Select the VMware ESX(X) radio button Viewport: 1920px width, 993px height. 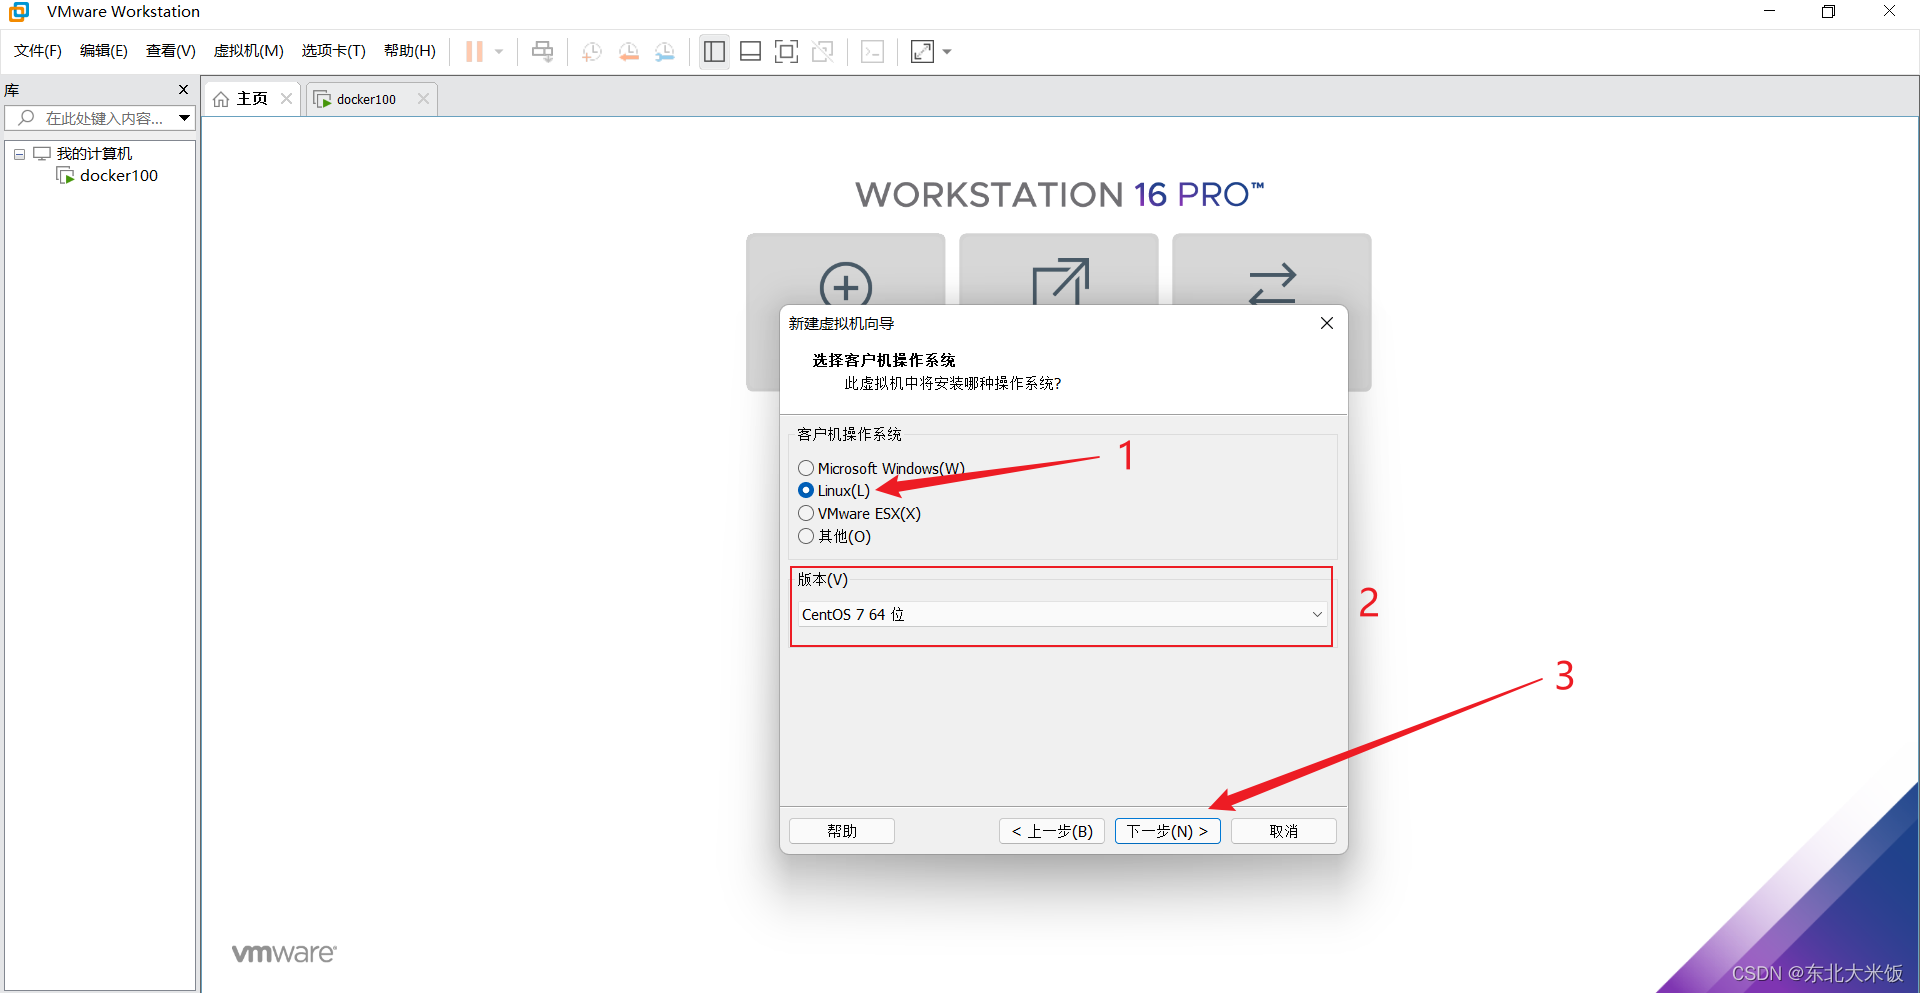point(806,513)
